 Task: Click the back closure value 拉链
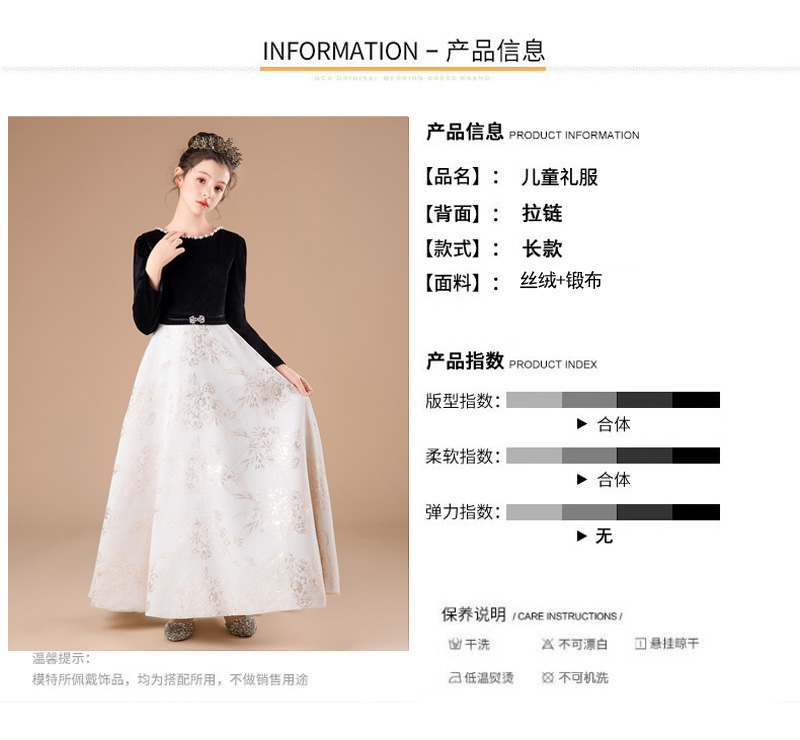[x=542, y=213]
